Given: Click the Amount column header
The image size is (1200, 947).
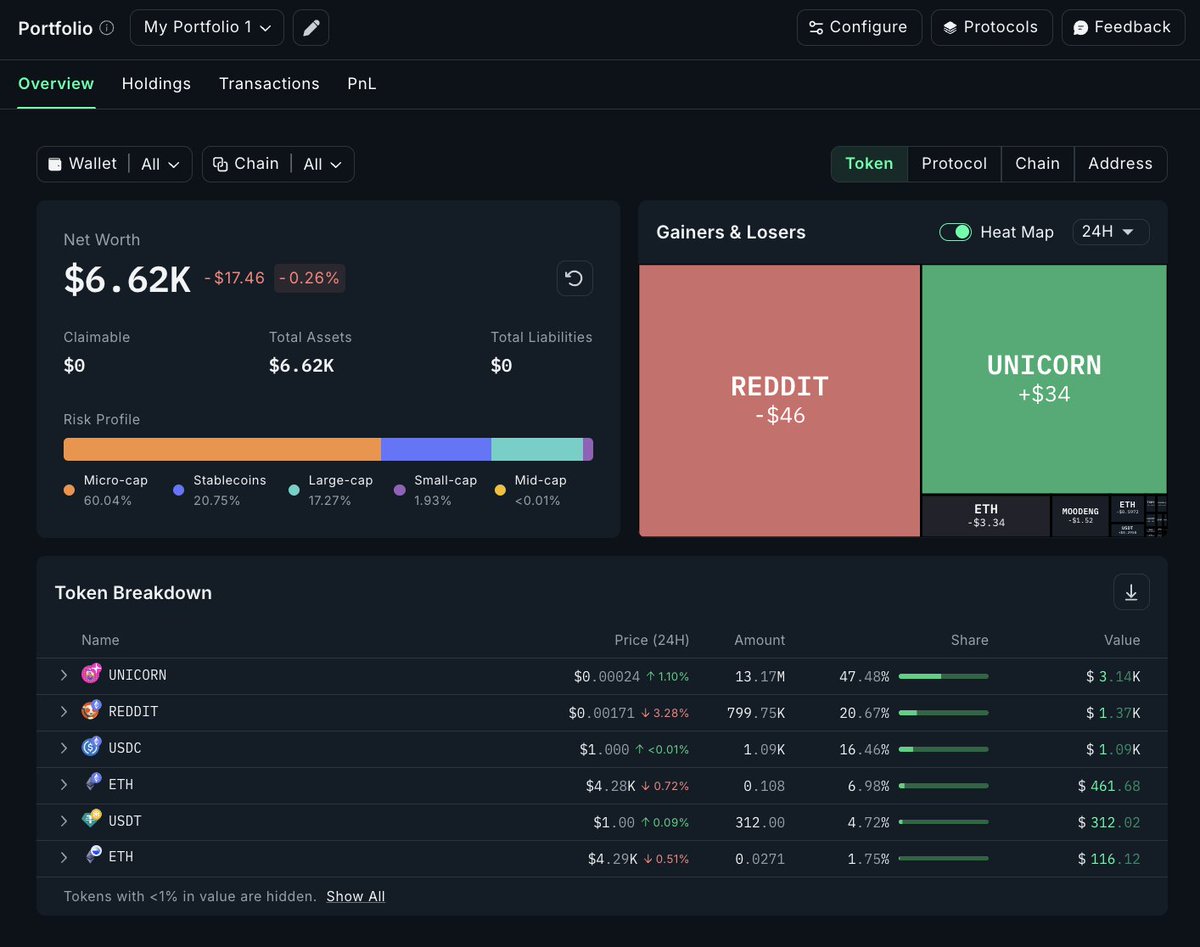Looking at the screenshot, I should [x=760, y=640].
